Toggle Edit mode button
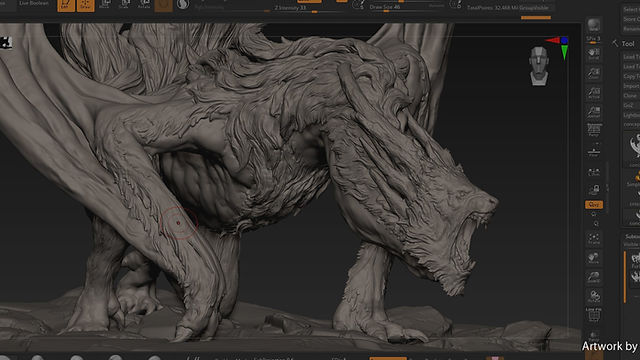Viewport: 640px width, 360px height. point(66,5)
